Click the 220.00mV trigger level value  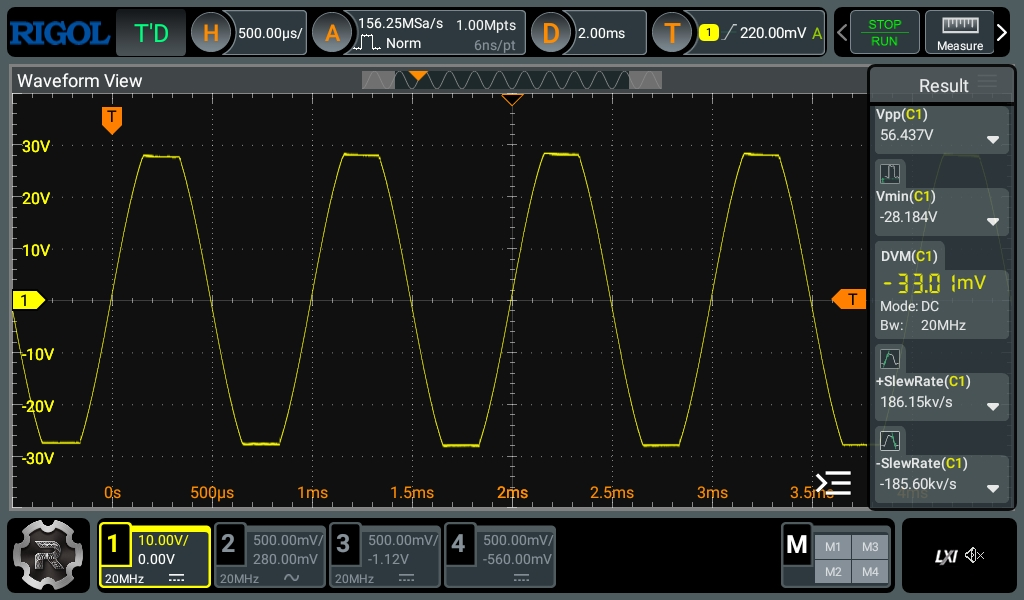[x=773, y=33]
